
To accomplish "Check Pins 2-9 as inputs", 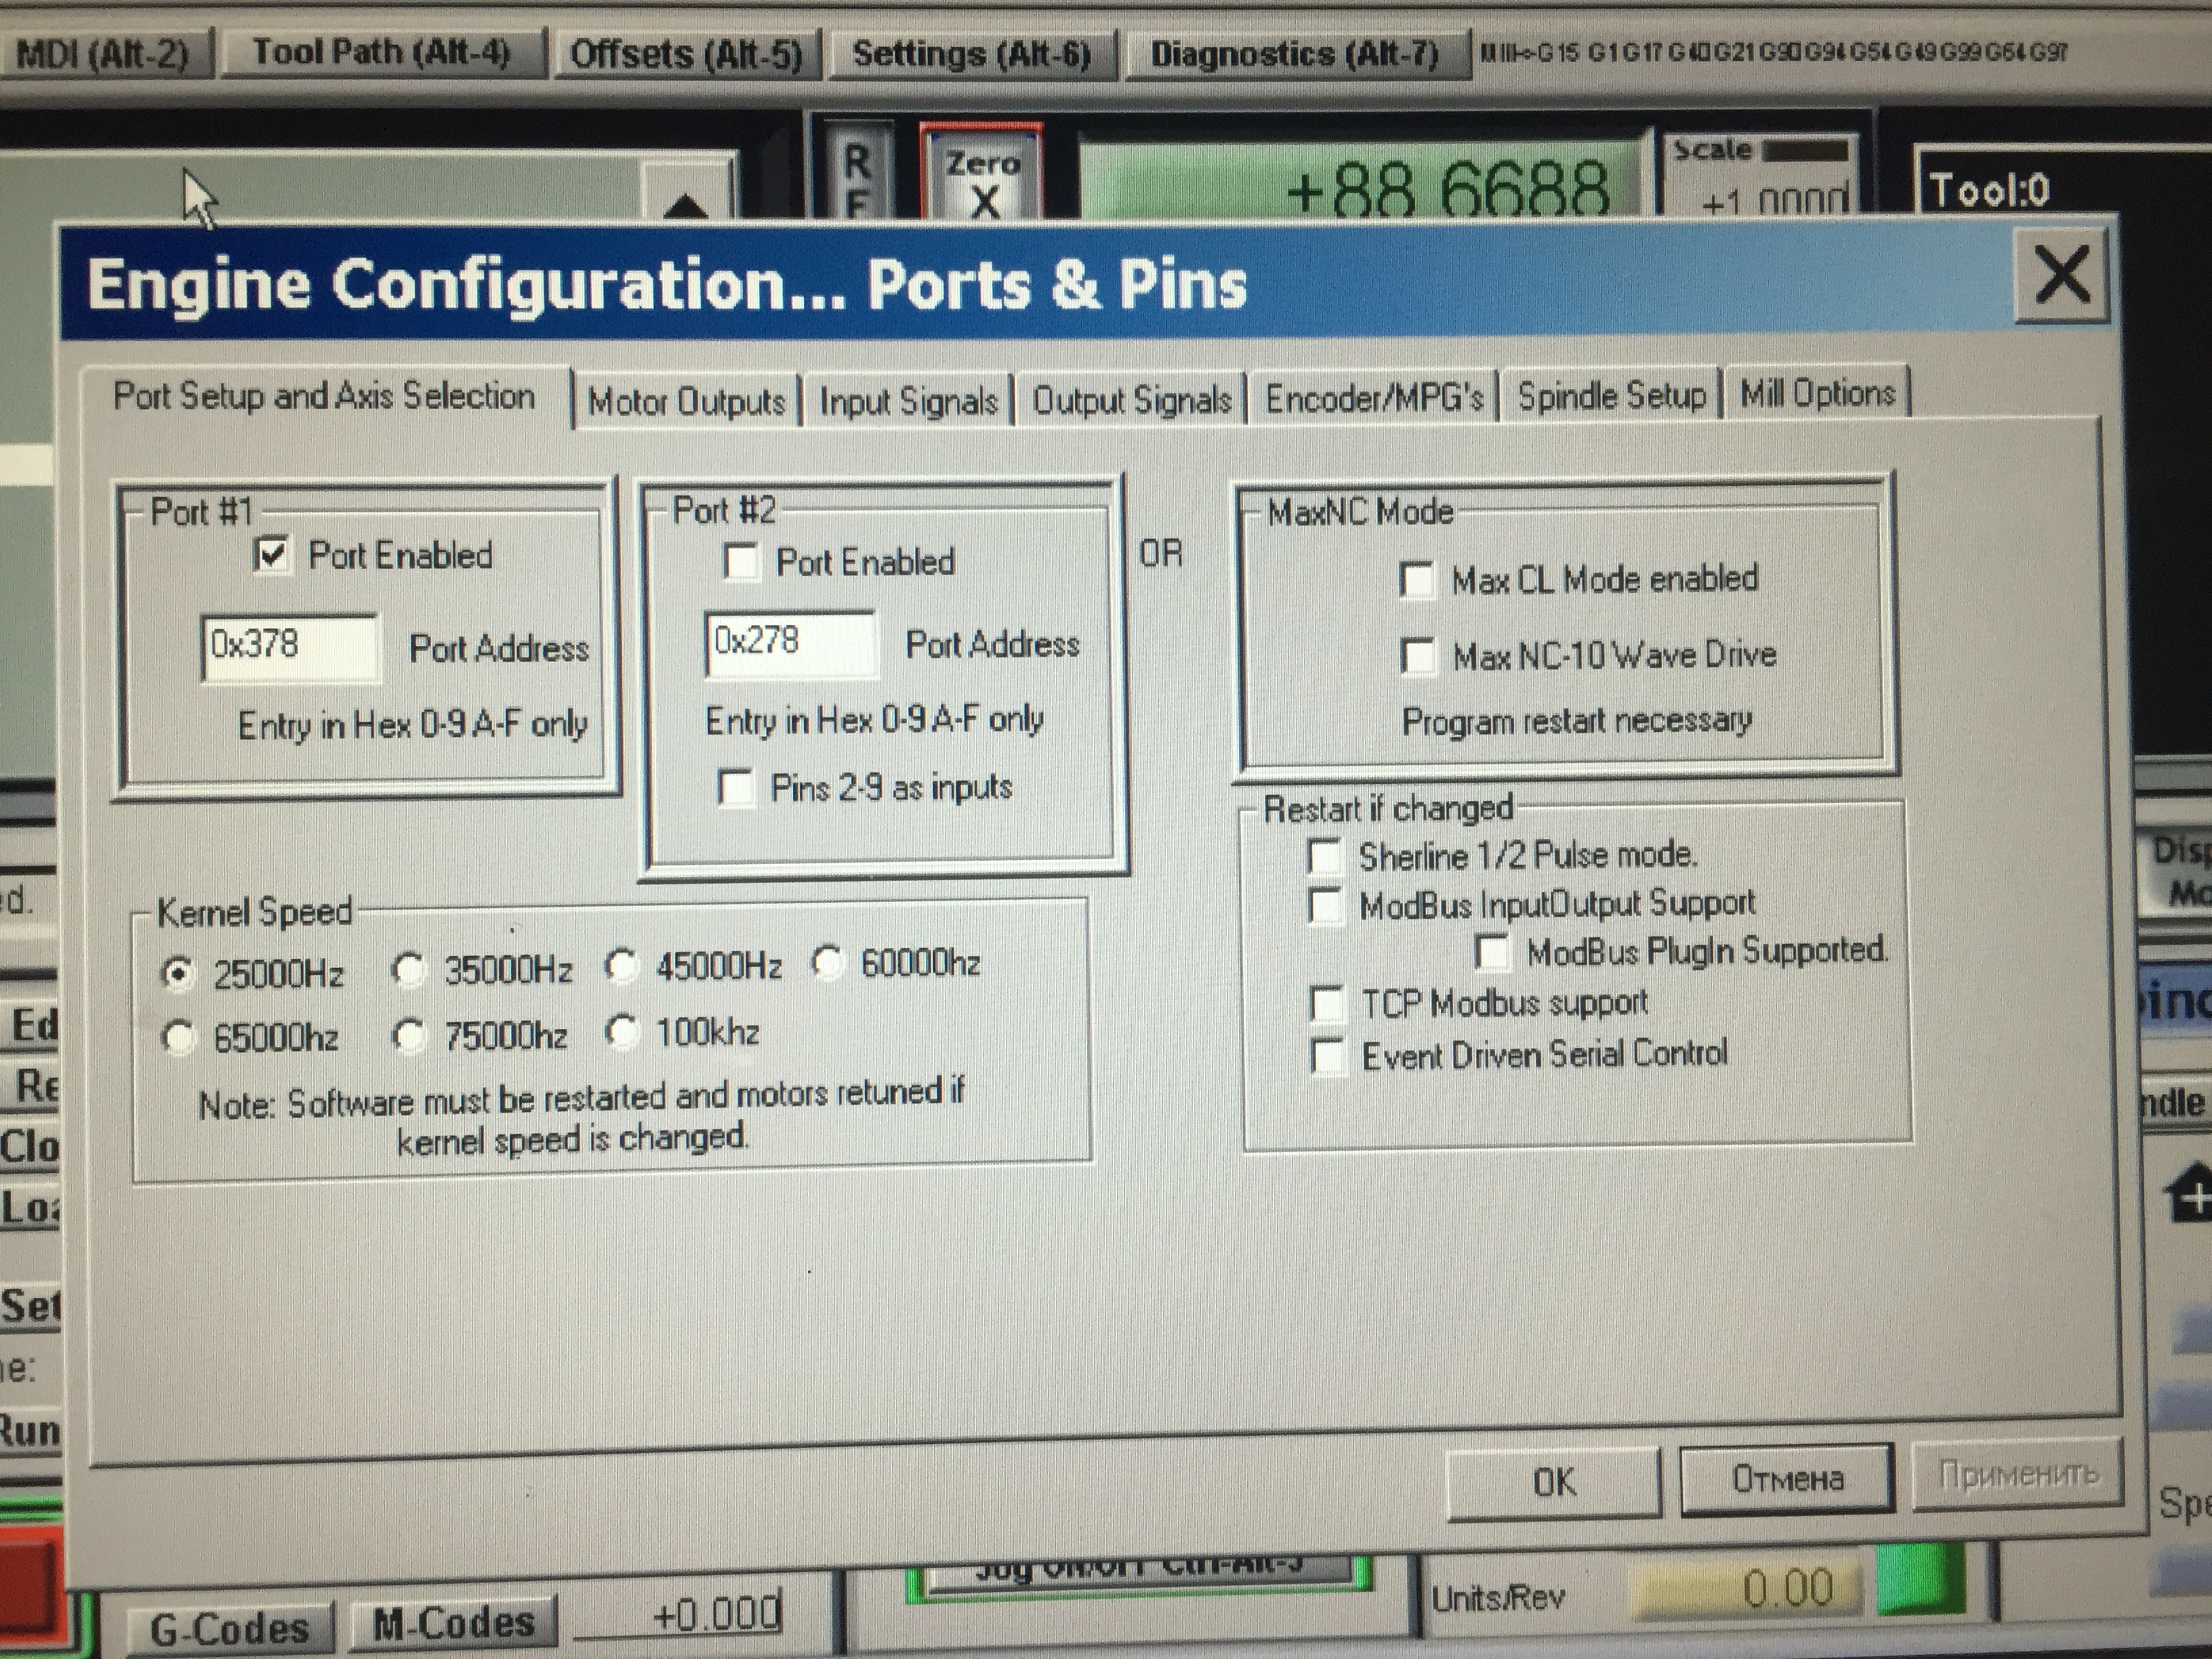I will click(737, 787).
